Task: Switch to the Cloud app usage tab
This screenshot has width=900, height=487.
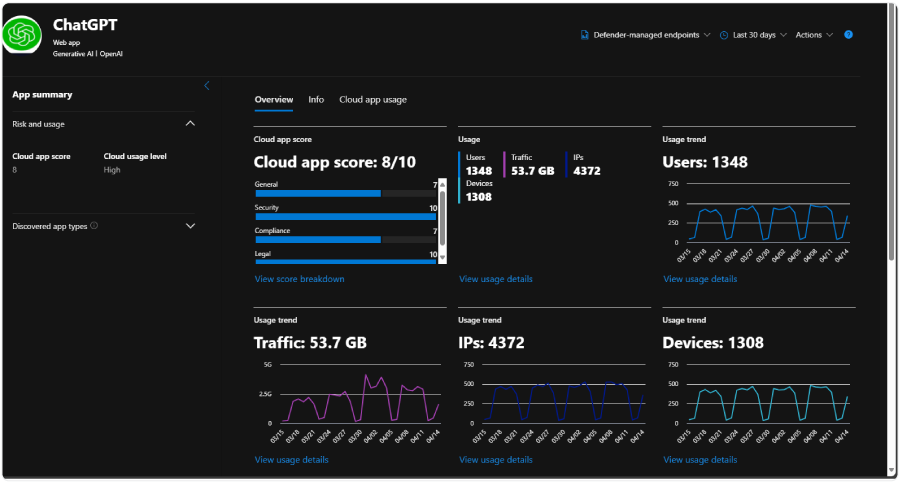Action: click(x=373, y=99)
